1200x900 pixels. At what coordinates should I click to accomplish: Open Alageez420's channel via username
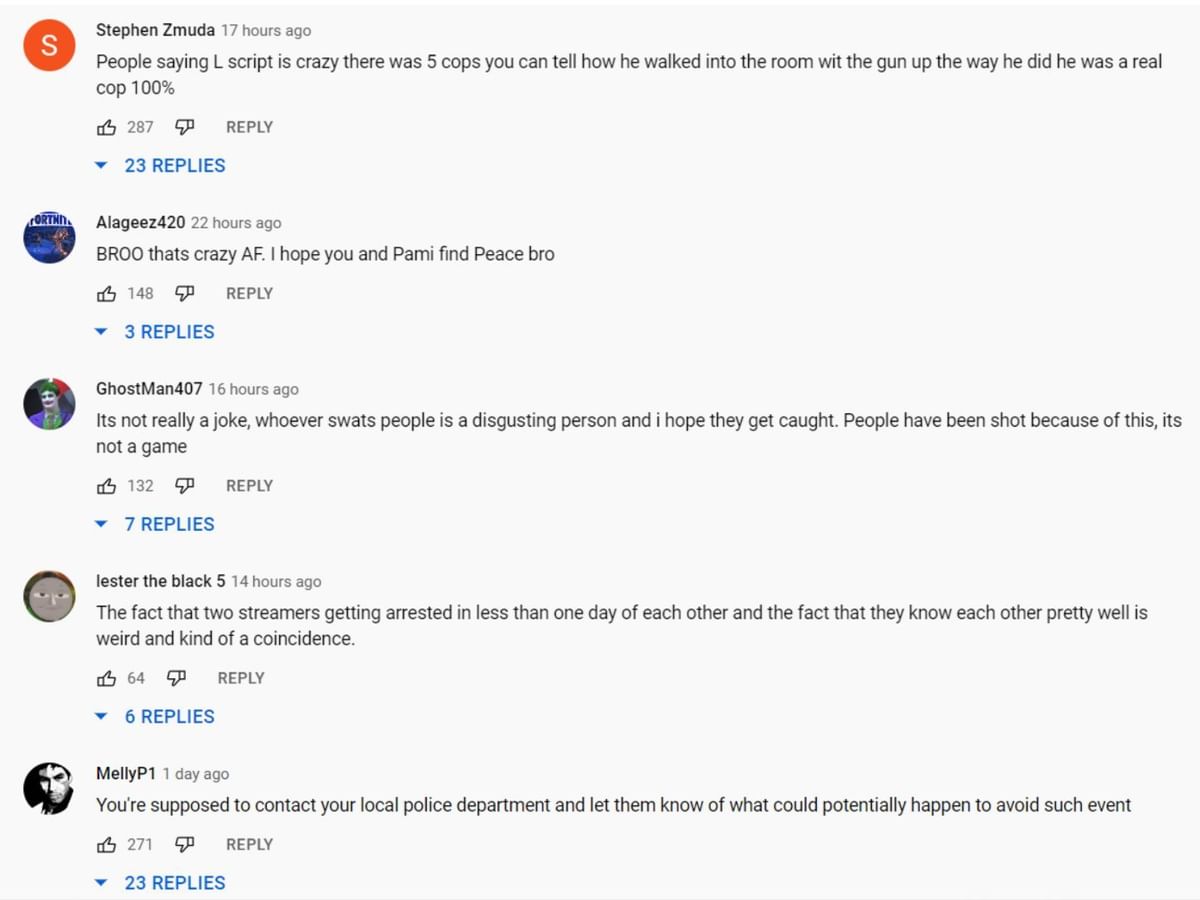(x=140, y=222)
